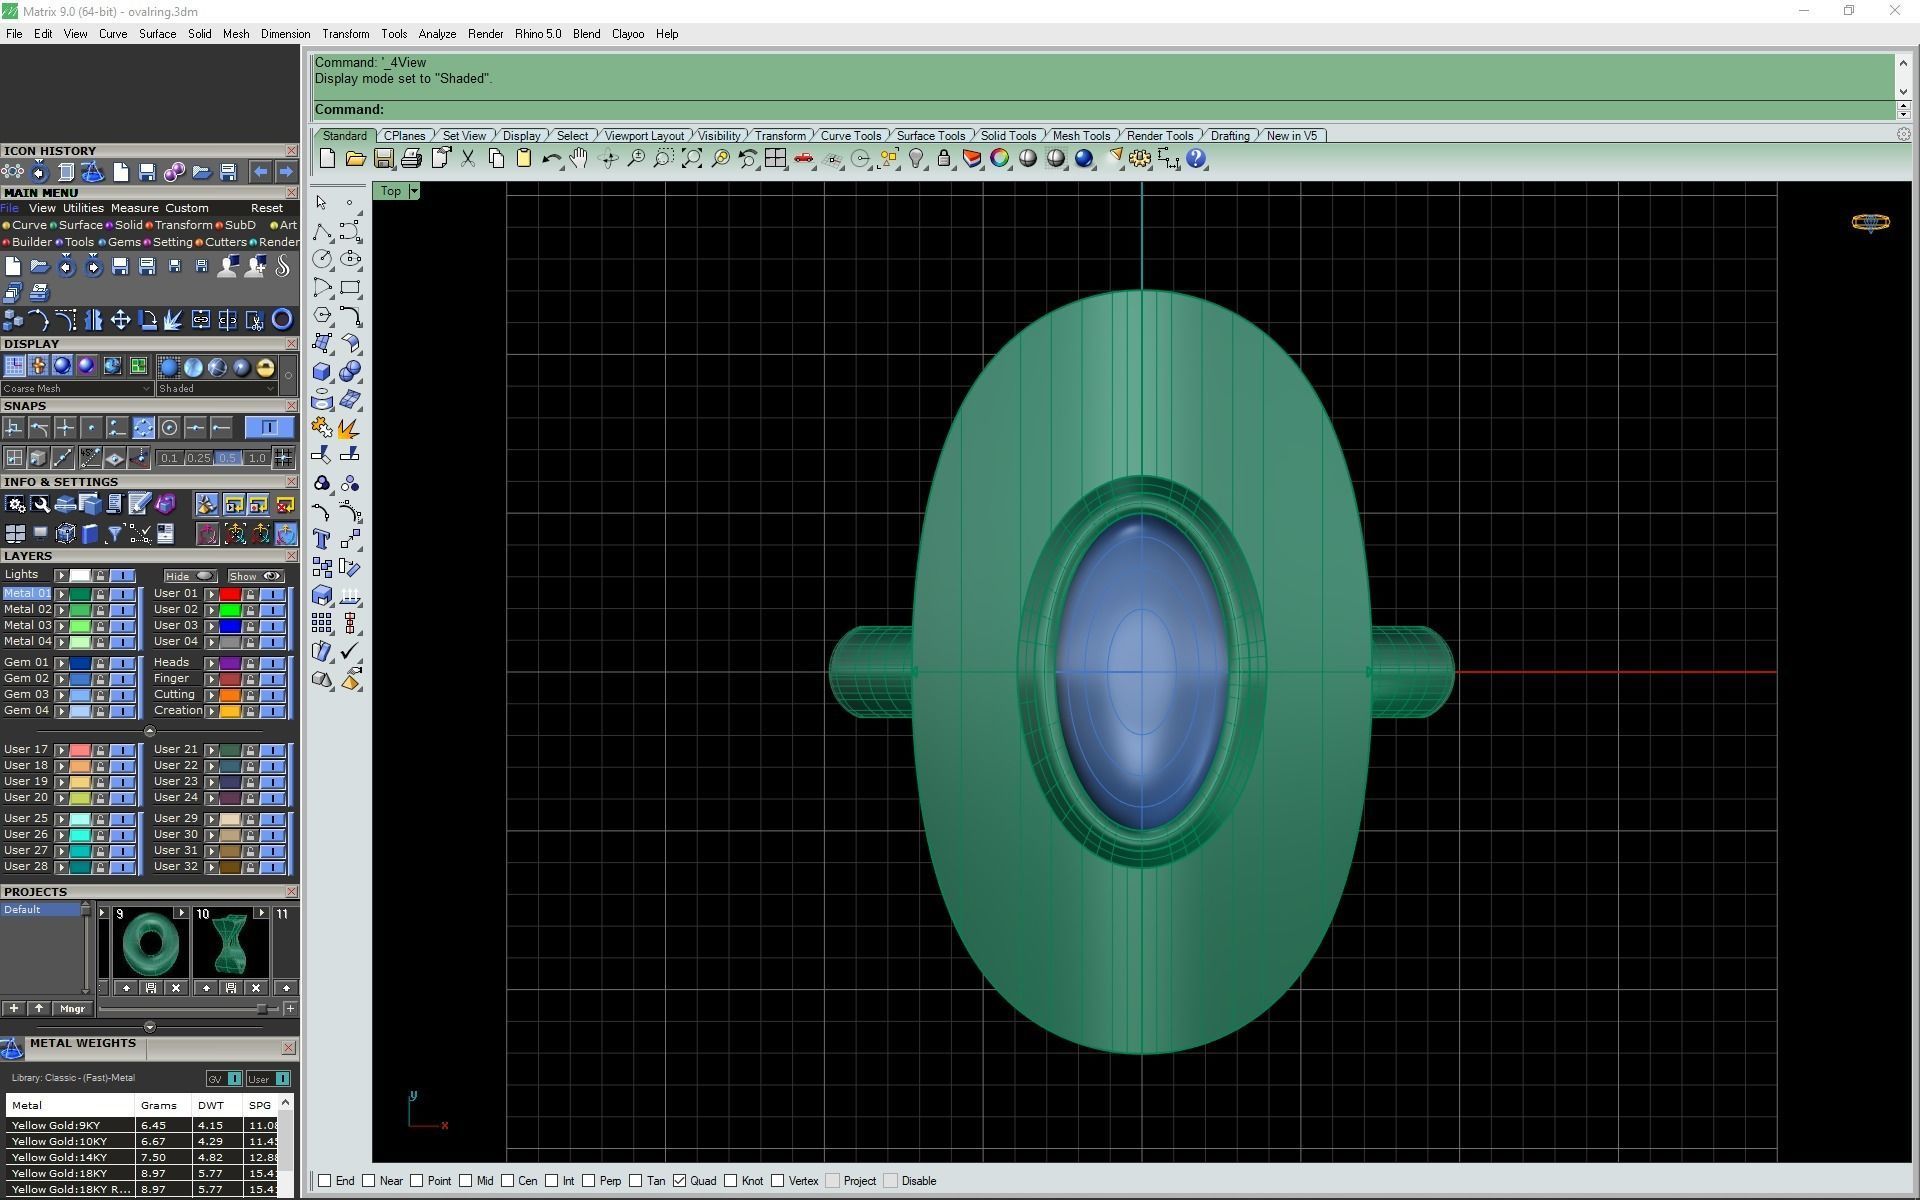
Task: Click the User 01 red color swatch
Action: tap(230, 594)
